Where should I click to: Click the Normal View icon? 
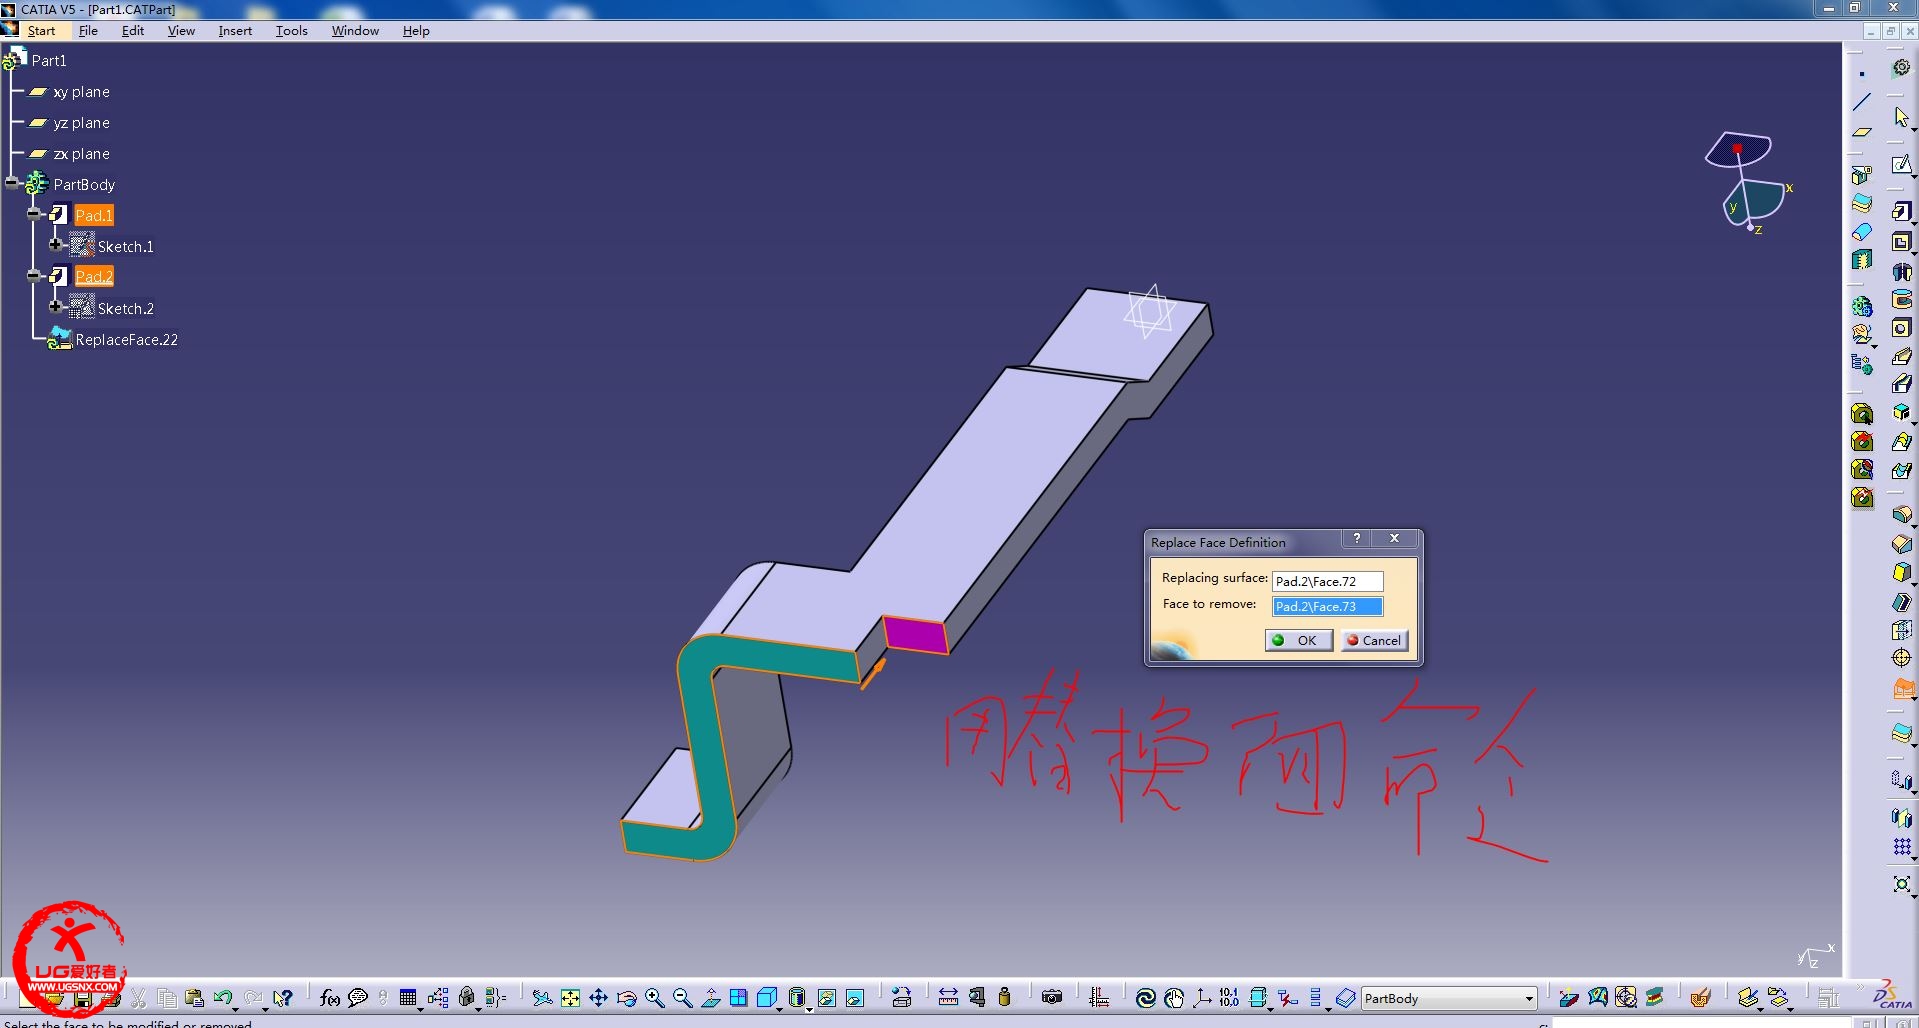pyautogui.click(x=711, y=997)
